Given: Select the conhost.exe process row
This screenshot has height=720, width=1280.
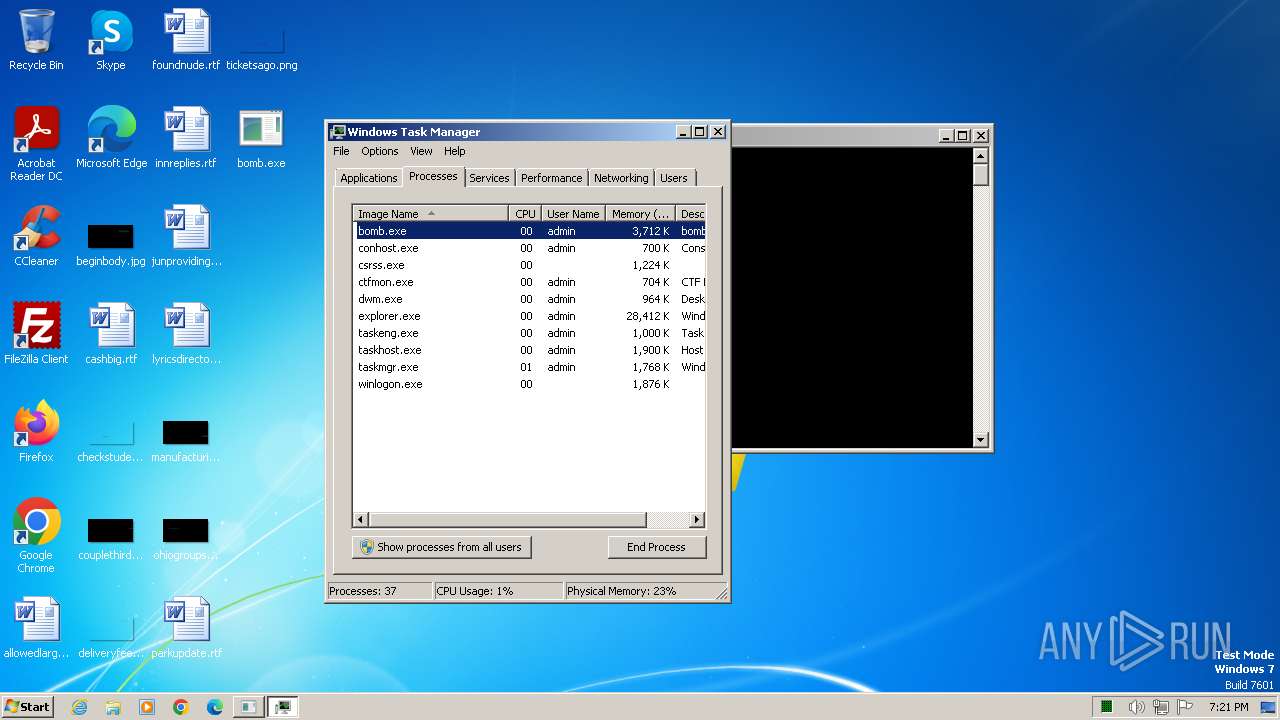Looking at the screenshot, I should pos(530,248).
